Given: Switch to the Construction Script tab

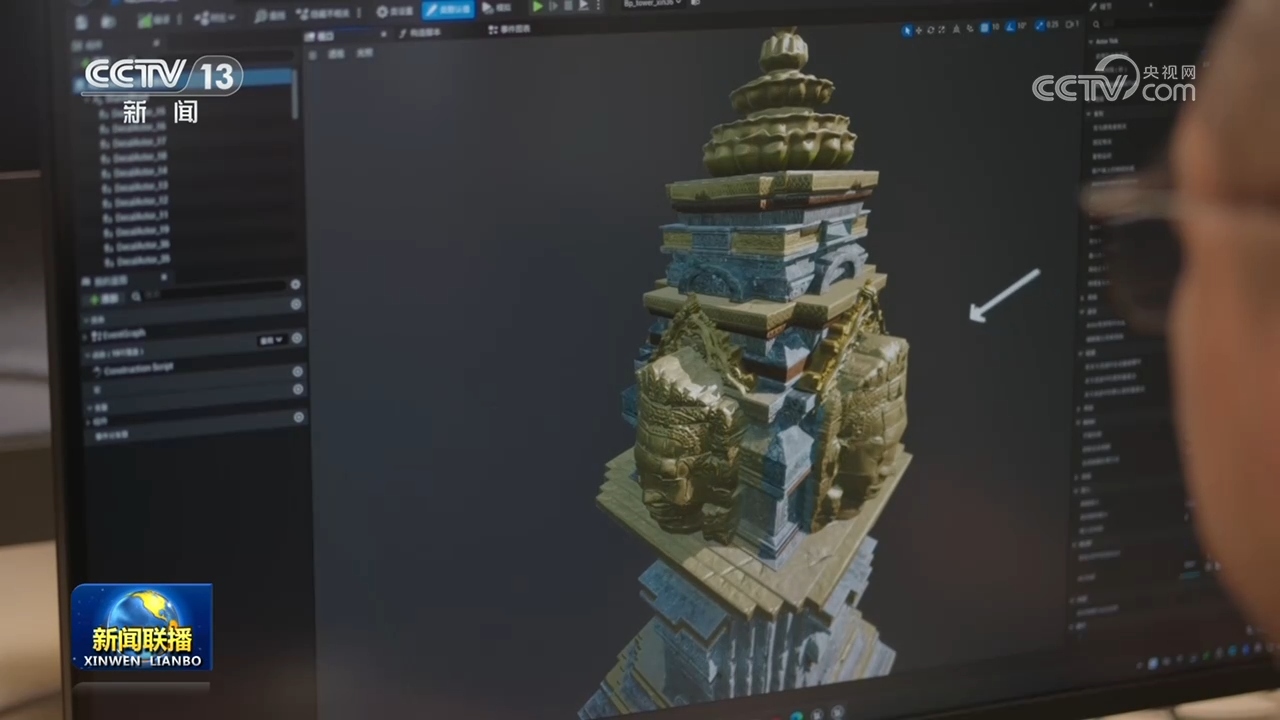Looking at the screenshot, I should pyautogui.click(x=422, y=32).
